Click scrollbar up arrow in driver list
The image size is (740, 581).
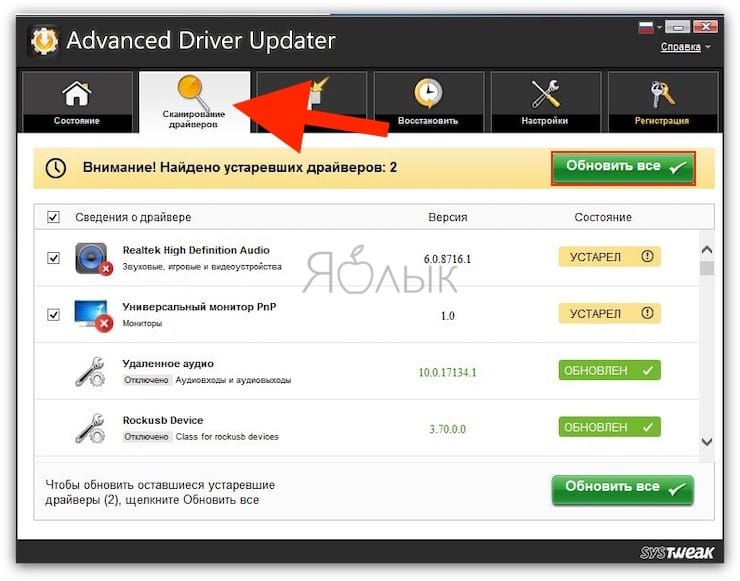click(x=706, y=250)
